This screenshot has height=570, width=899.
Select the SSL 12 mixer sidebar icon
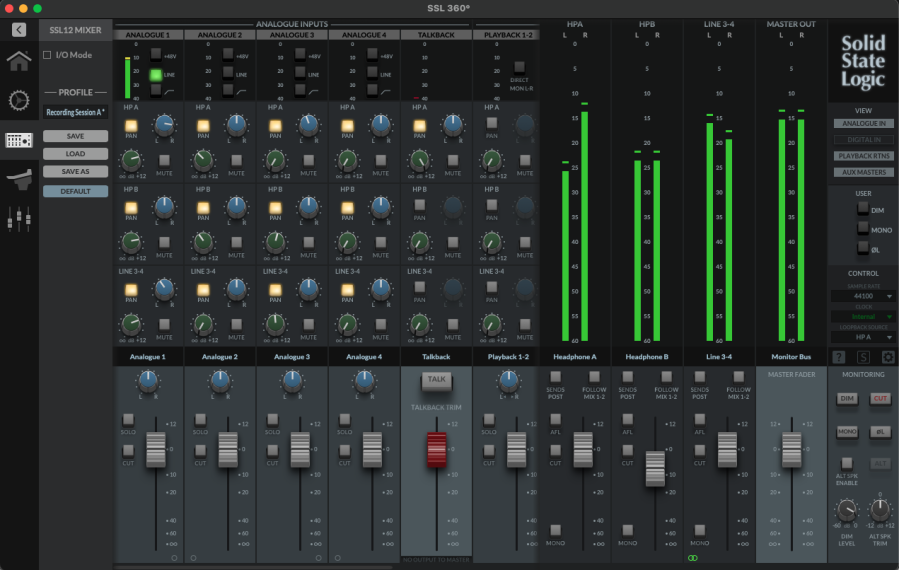[19, 140]
